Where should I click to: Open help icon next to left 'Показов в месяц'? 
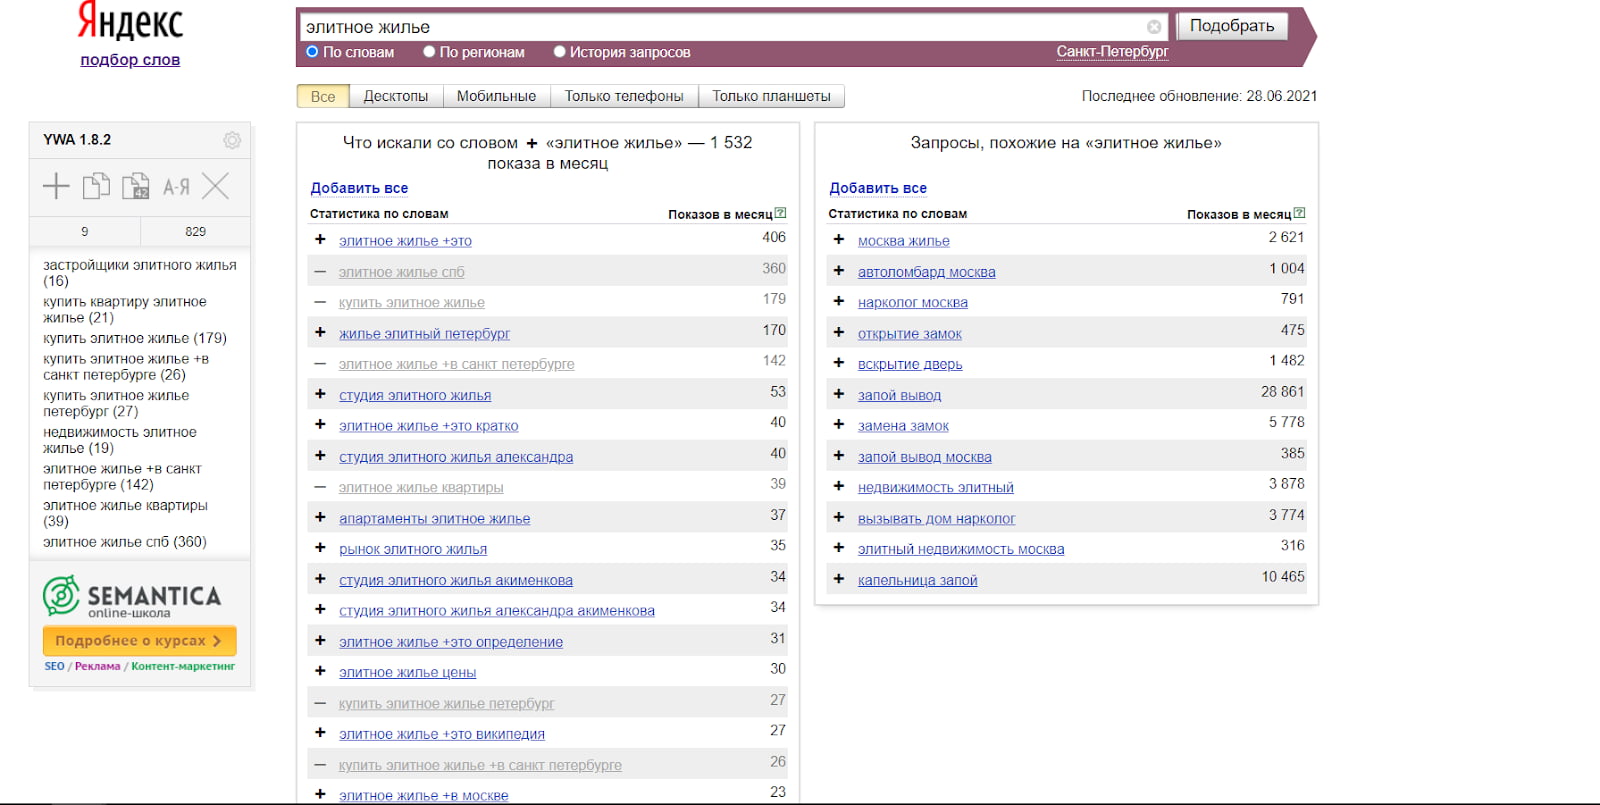tap(780, 213)
